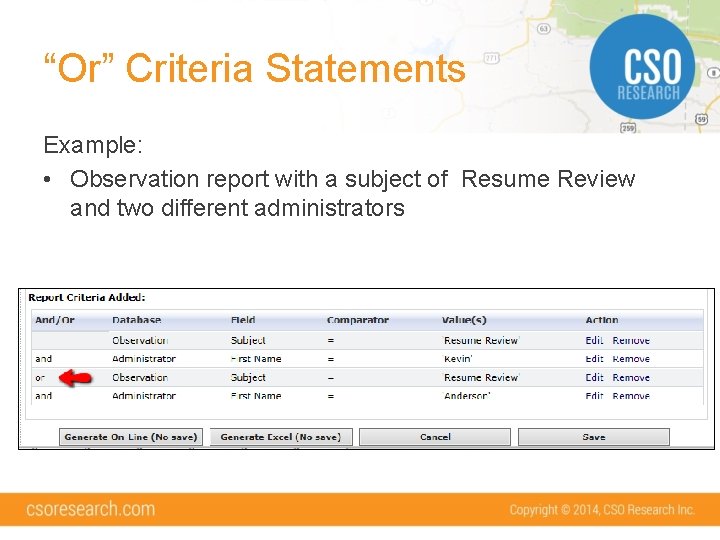The height and width of the screenshot is (540, 720).
Task: Select the 'Anderson' value cell
Action: tap(467, 395)
